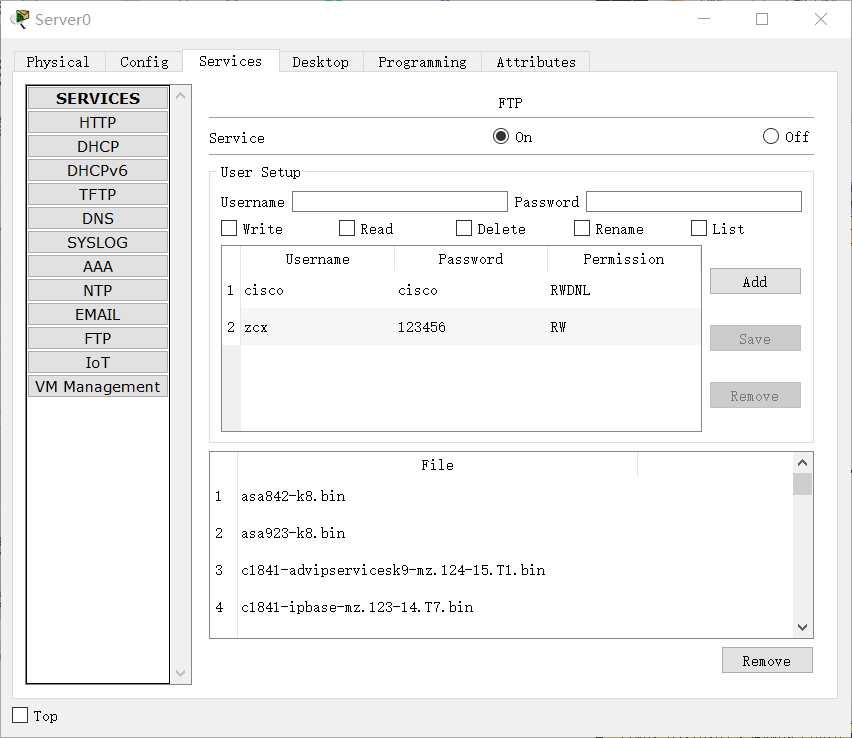Image resolution: width=852 pixels, height=738 pixels.
Task: Click services list scroll-up arrow
Action: 181,96
